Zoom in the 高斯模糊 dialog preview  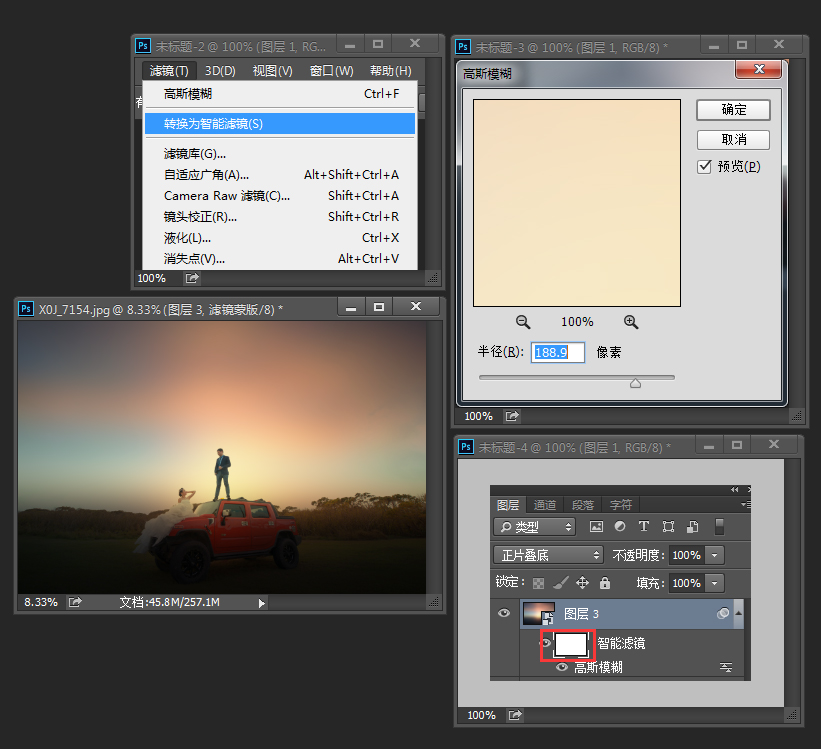click(x=631, y=322)
